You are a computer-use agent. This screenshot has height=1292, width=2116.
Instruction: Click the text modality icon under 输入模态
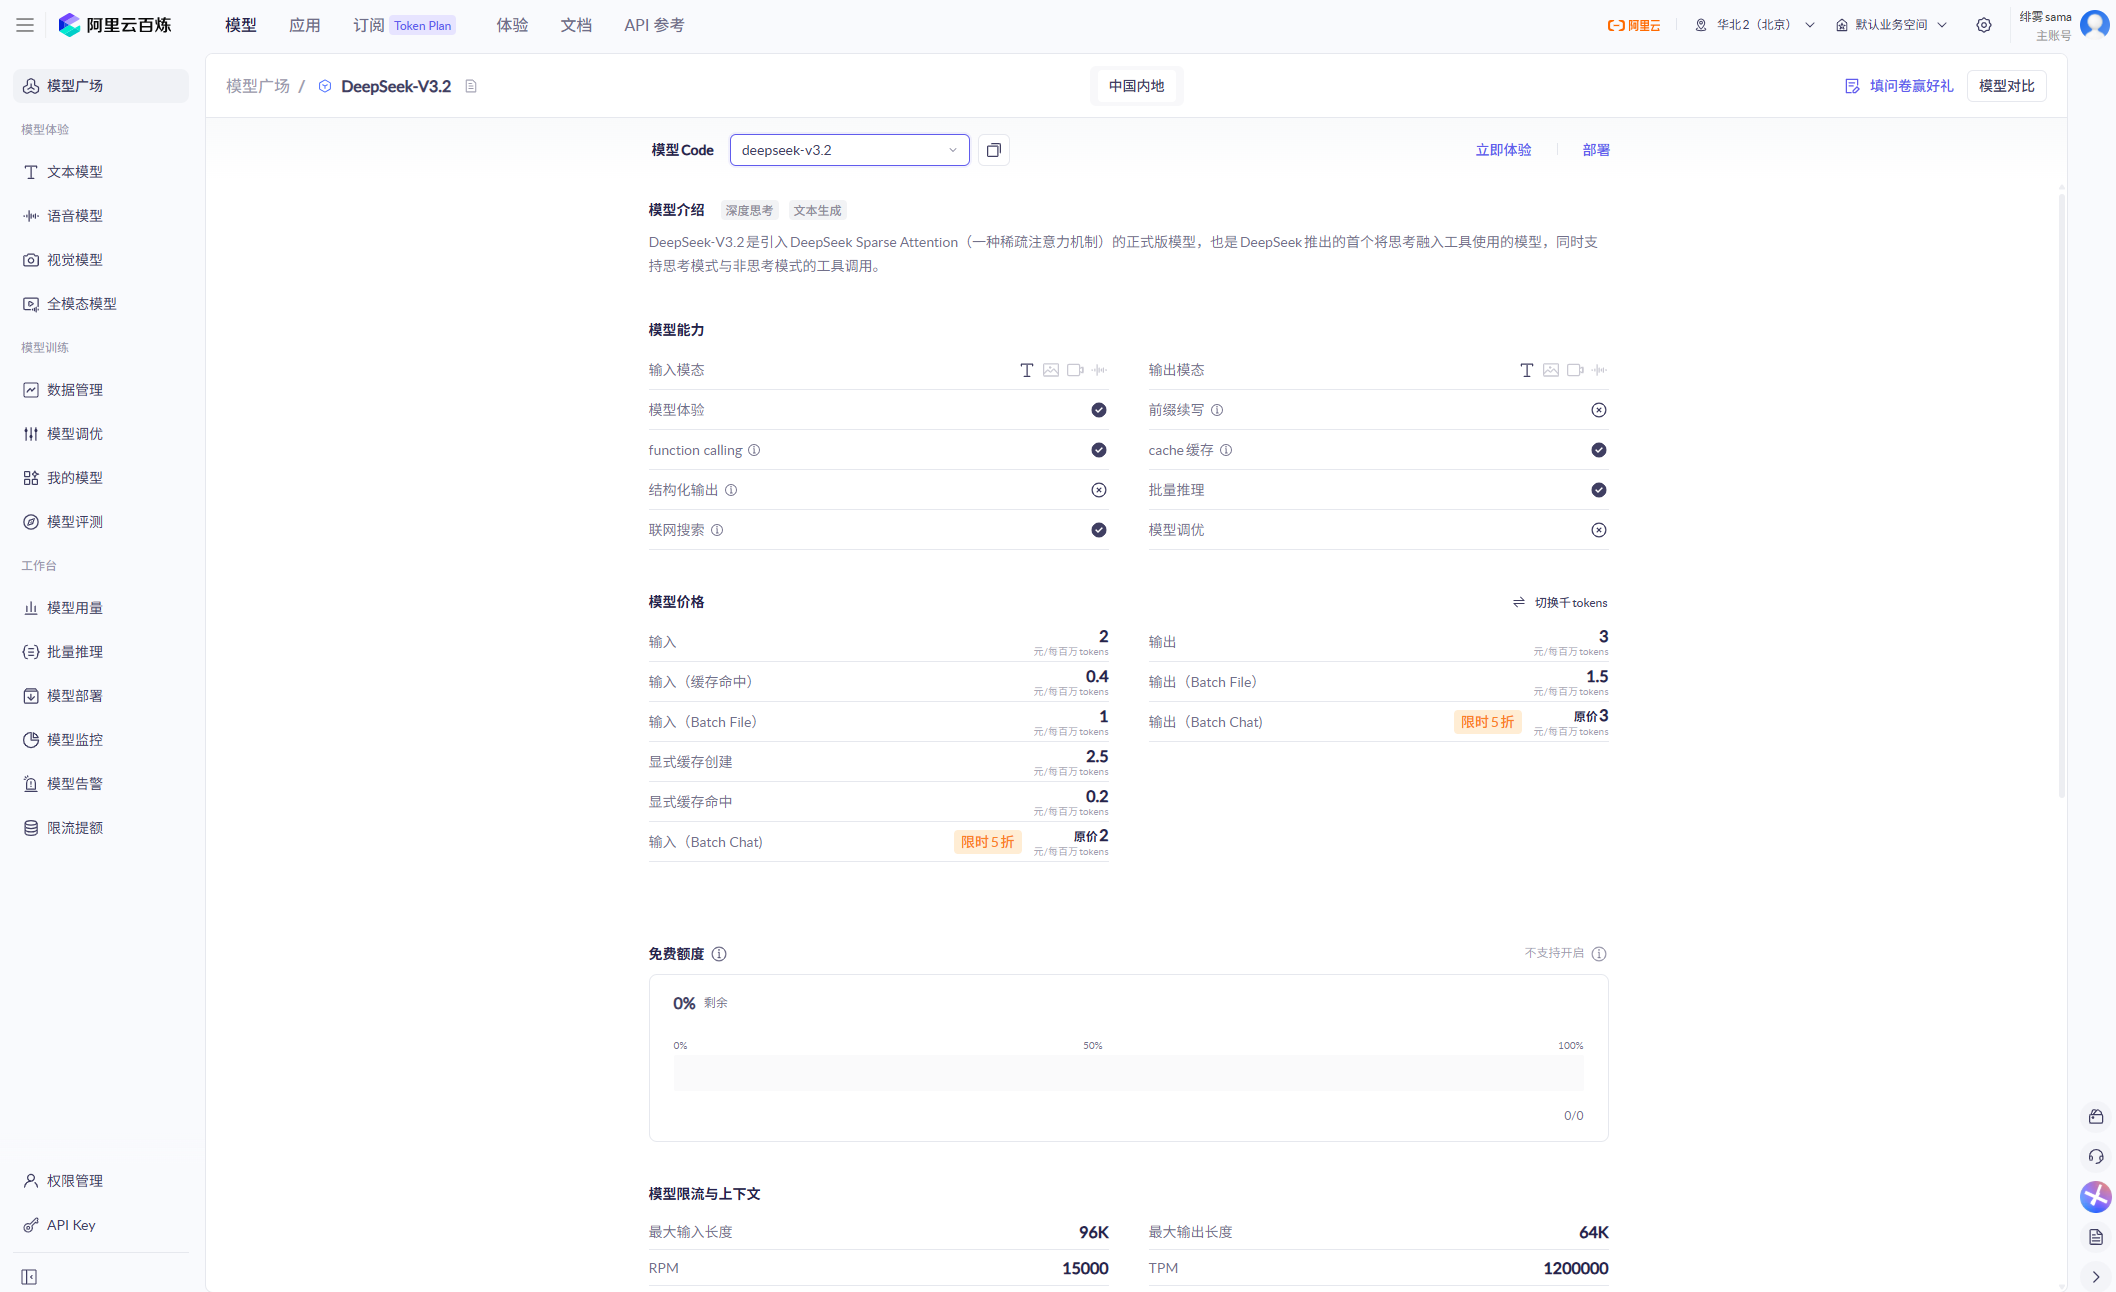tap(1027, 370)
